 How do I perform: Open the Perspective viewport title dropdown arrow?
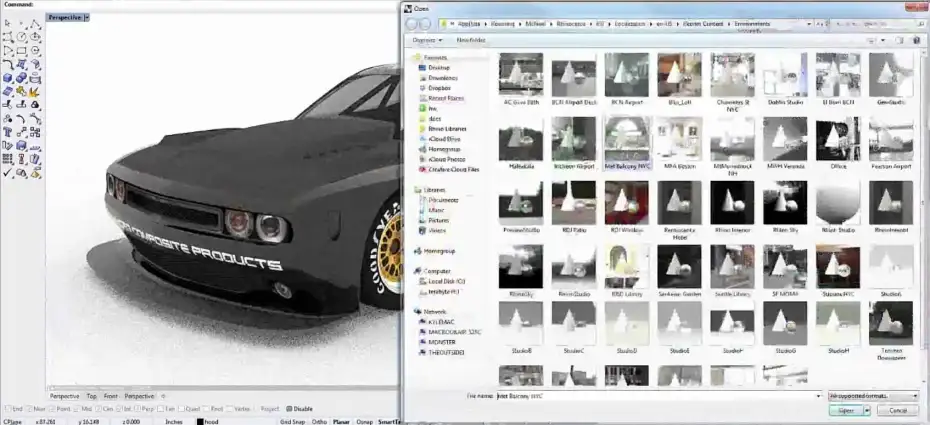click(87, 18)
